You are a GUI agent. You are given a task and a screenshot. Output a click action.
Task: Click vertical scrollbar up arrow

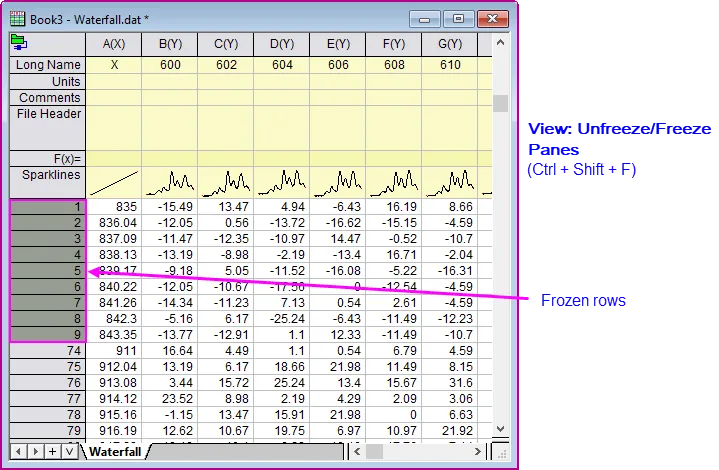(x=500, y=43)
